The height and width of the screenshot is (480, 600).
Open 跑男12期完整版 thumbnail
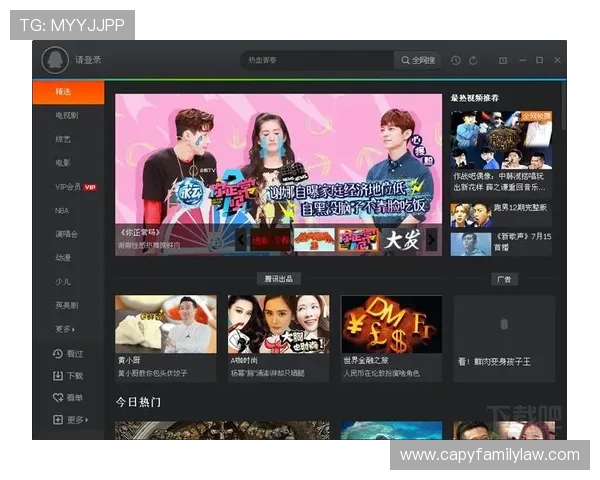tap(471, 215)
